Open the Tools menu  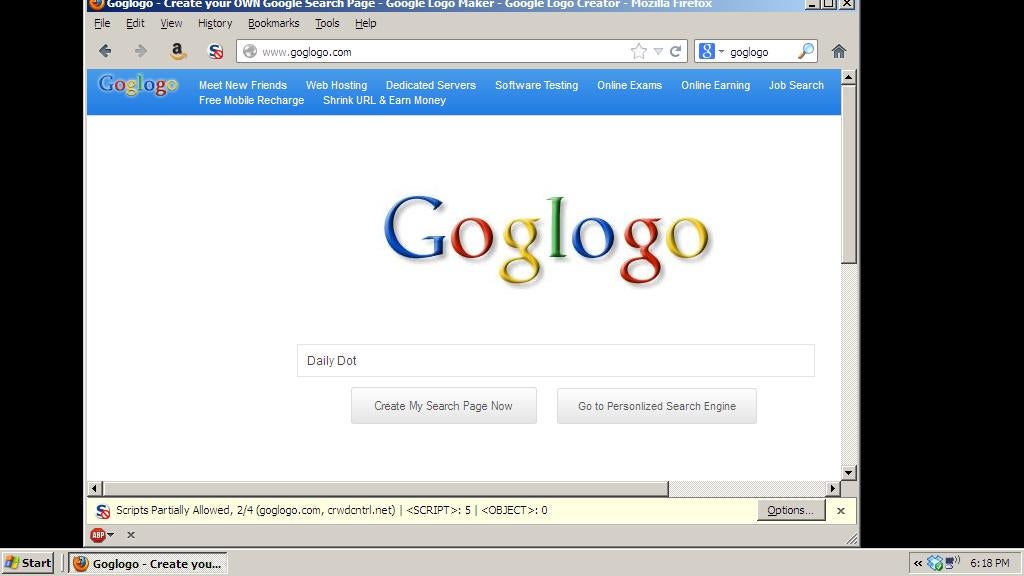[x=327, y=24]
